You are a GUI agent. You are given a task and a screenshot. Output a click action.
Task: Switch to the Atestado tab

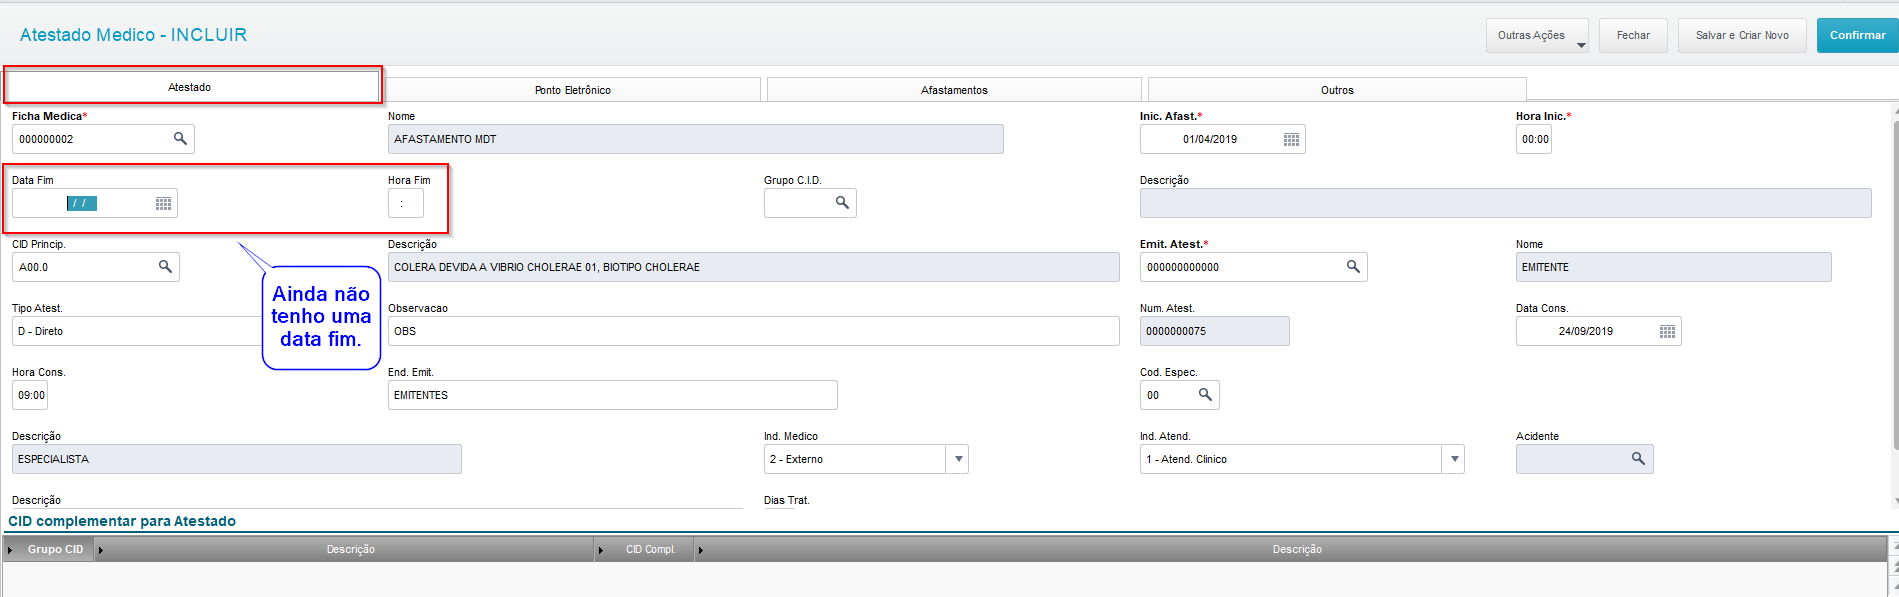(192, 87)
